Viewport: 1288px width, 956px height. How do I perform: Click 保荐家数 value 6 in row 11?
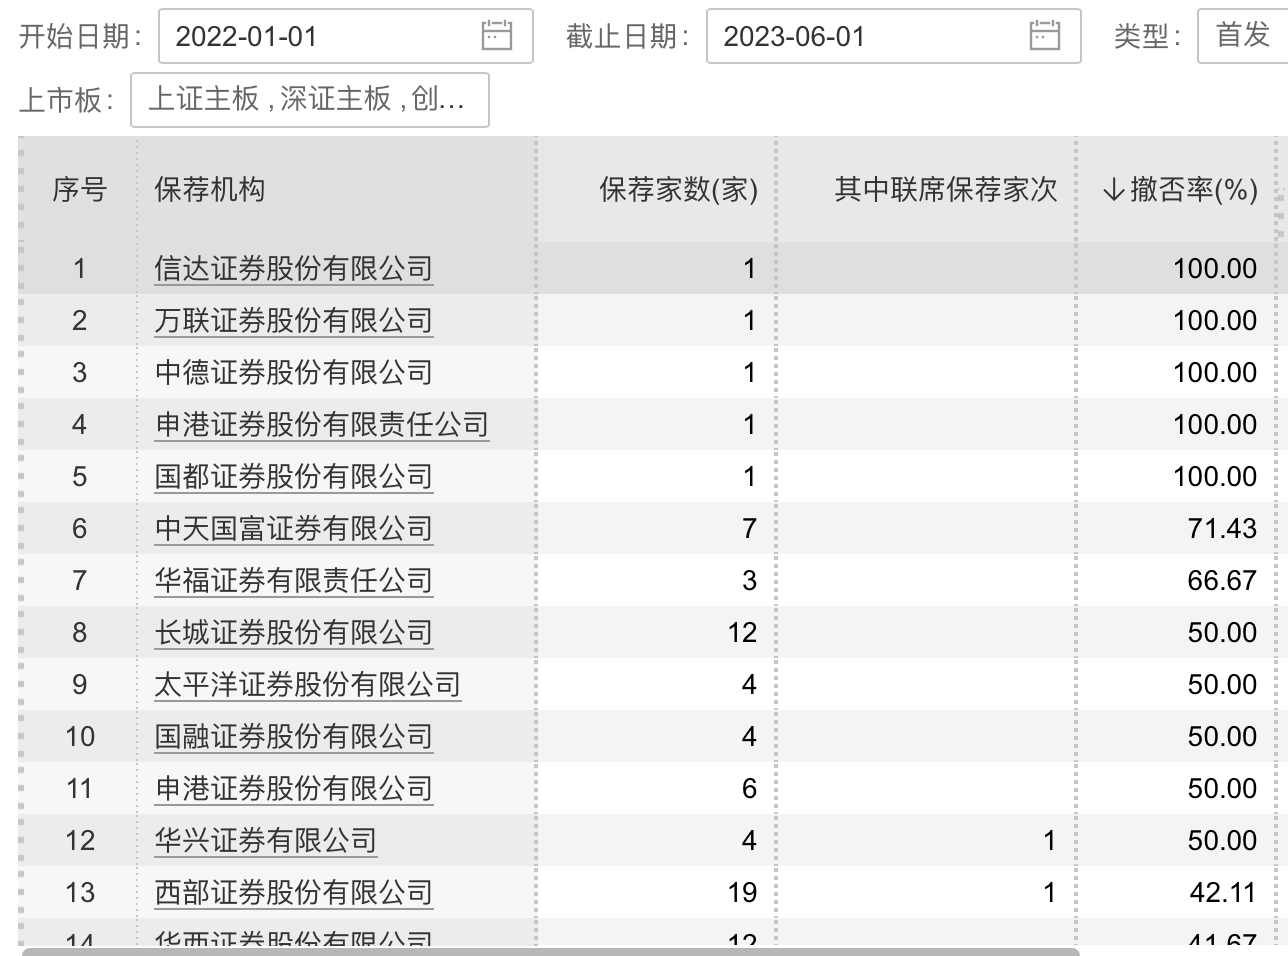(x=749, y=788)
